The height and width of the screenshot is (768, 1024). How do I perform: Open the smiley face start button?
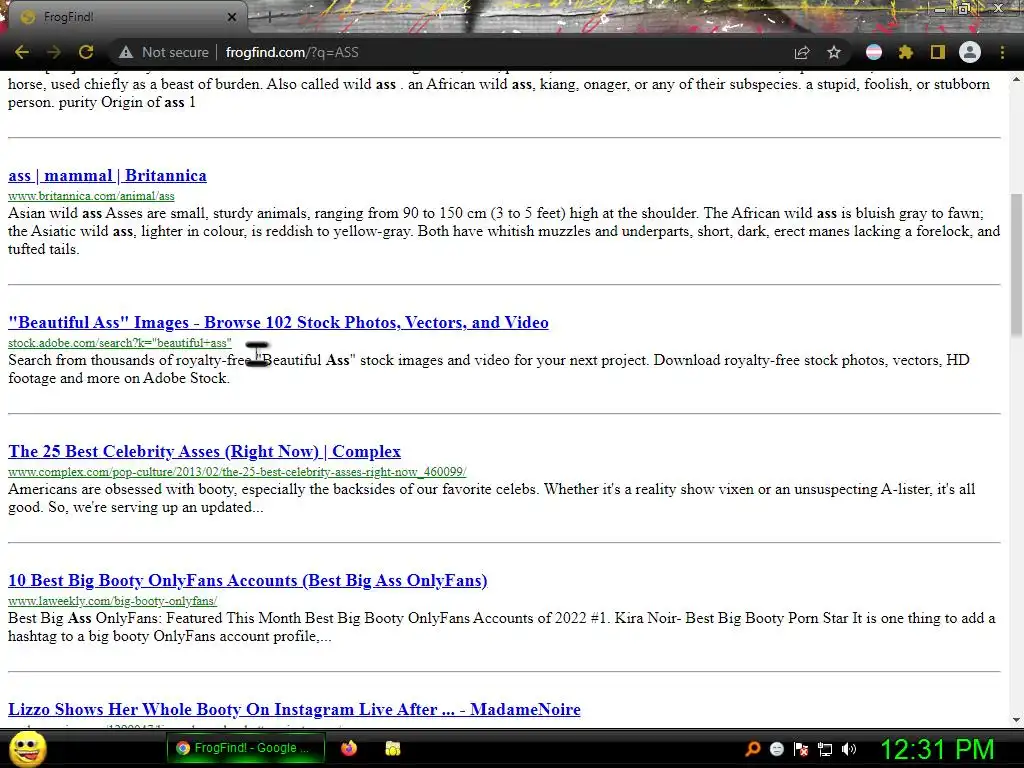coord(27,748)
